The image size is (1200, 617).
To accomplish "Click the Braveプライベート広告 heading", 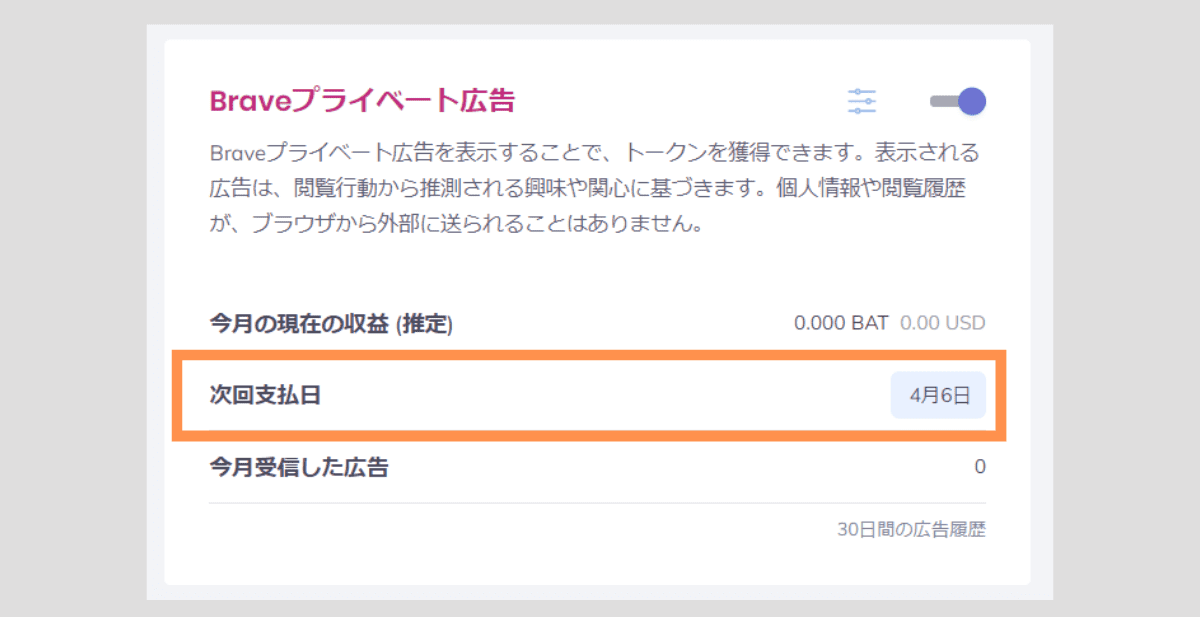I will coord(362,101).
